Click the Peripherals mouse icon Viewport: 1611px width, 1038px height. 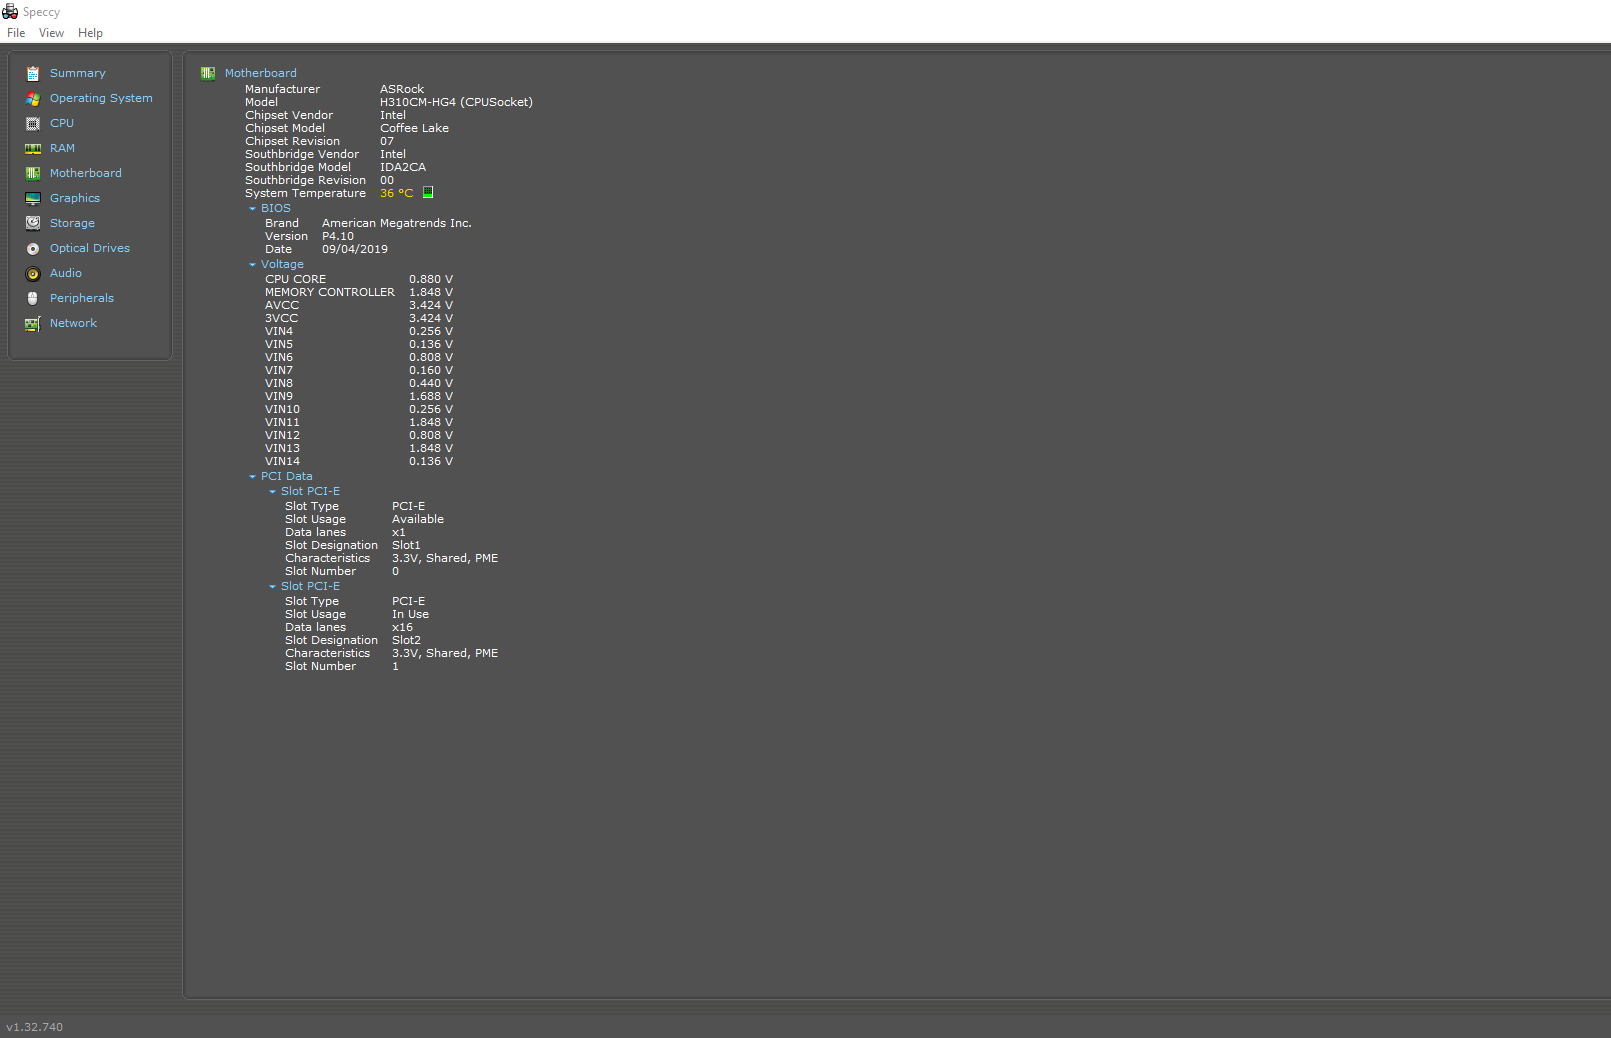point(33,298)
